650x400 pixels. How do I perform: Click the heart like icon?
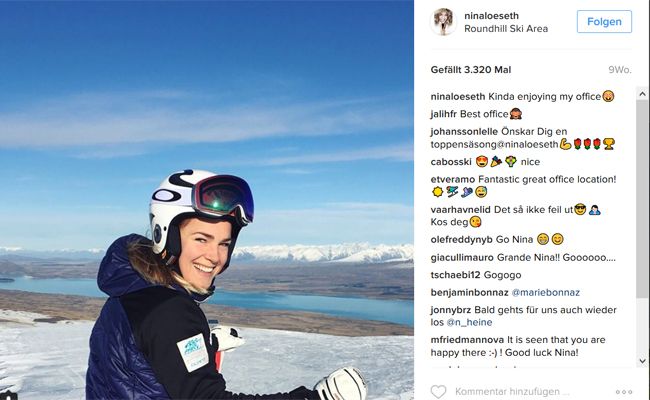tap(438, 391)
